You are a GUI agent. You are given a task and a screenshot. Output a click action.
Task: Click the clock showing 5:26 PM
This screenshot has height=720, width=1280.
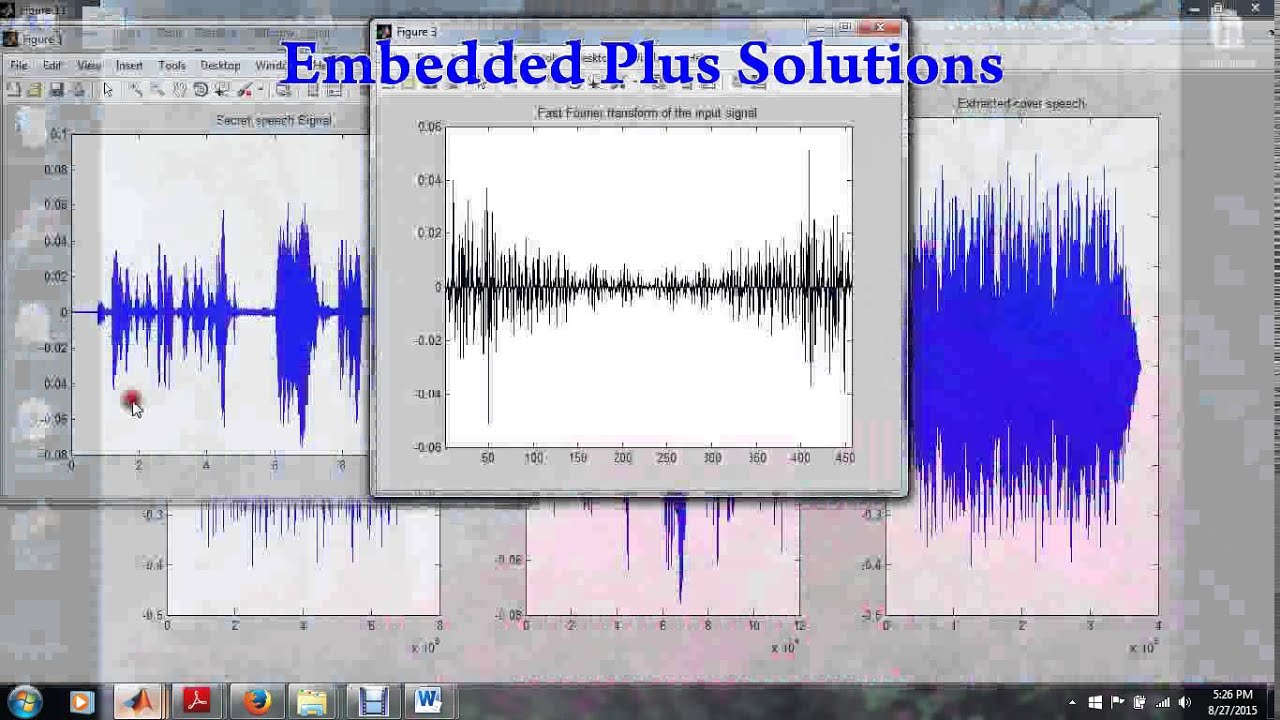(x=1233, y=694)
